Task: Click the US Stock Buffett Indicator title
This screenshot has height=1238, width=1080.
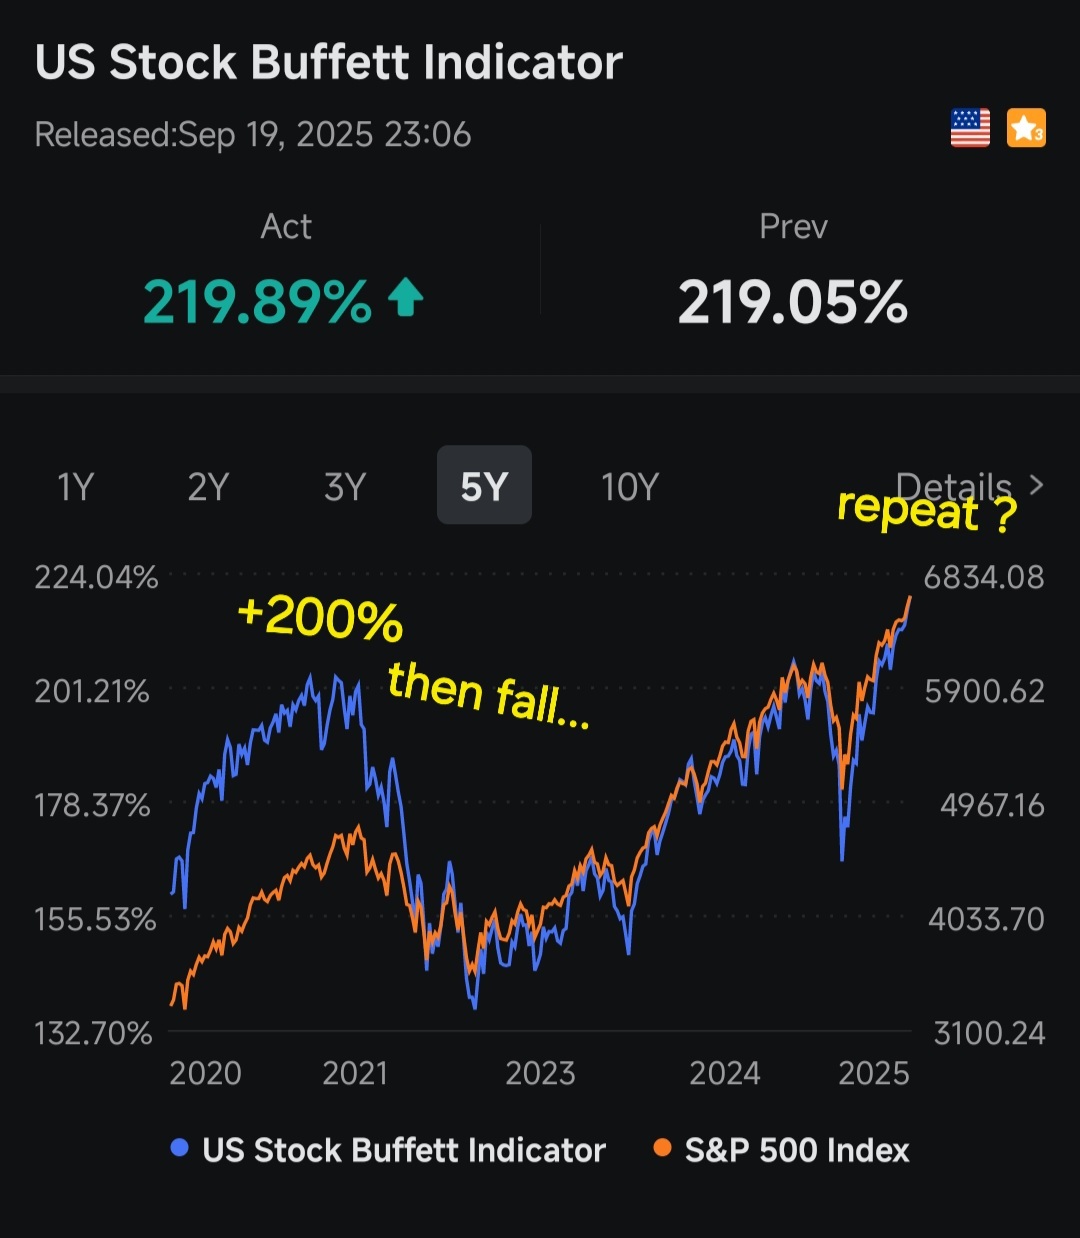Action: pyautogui.click(x=329, y=63)
